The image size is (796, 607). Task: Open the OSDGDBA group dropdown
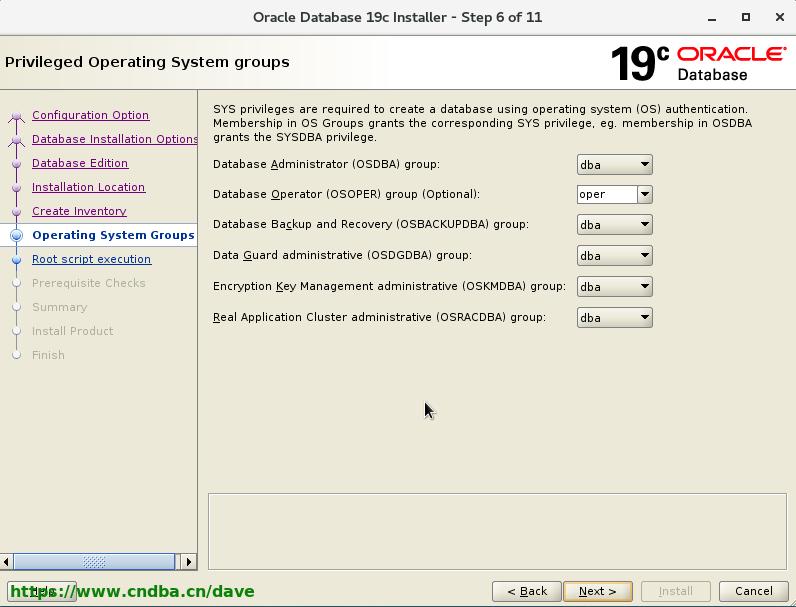pos(614,255)
